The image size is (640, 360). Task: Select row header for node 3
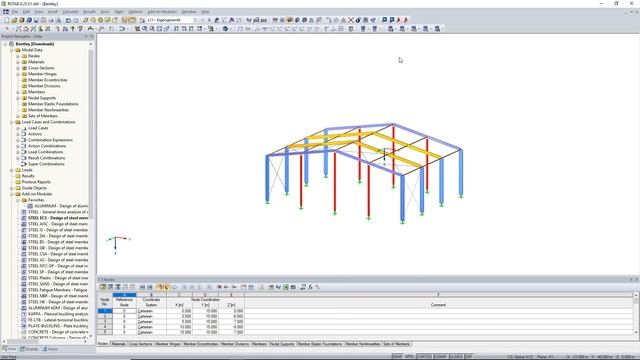tap(104, 322)
